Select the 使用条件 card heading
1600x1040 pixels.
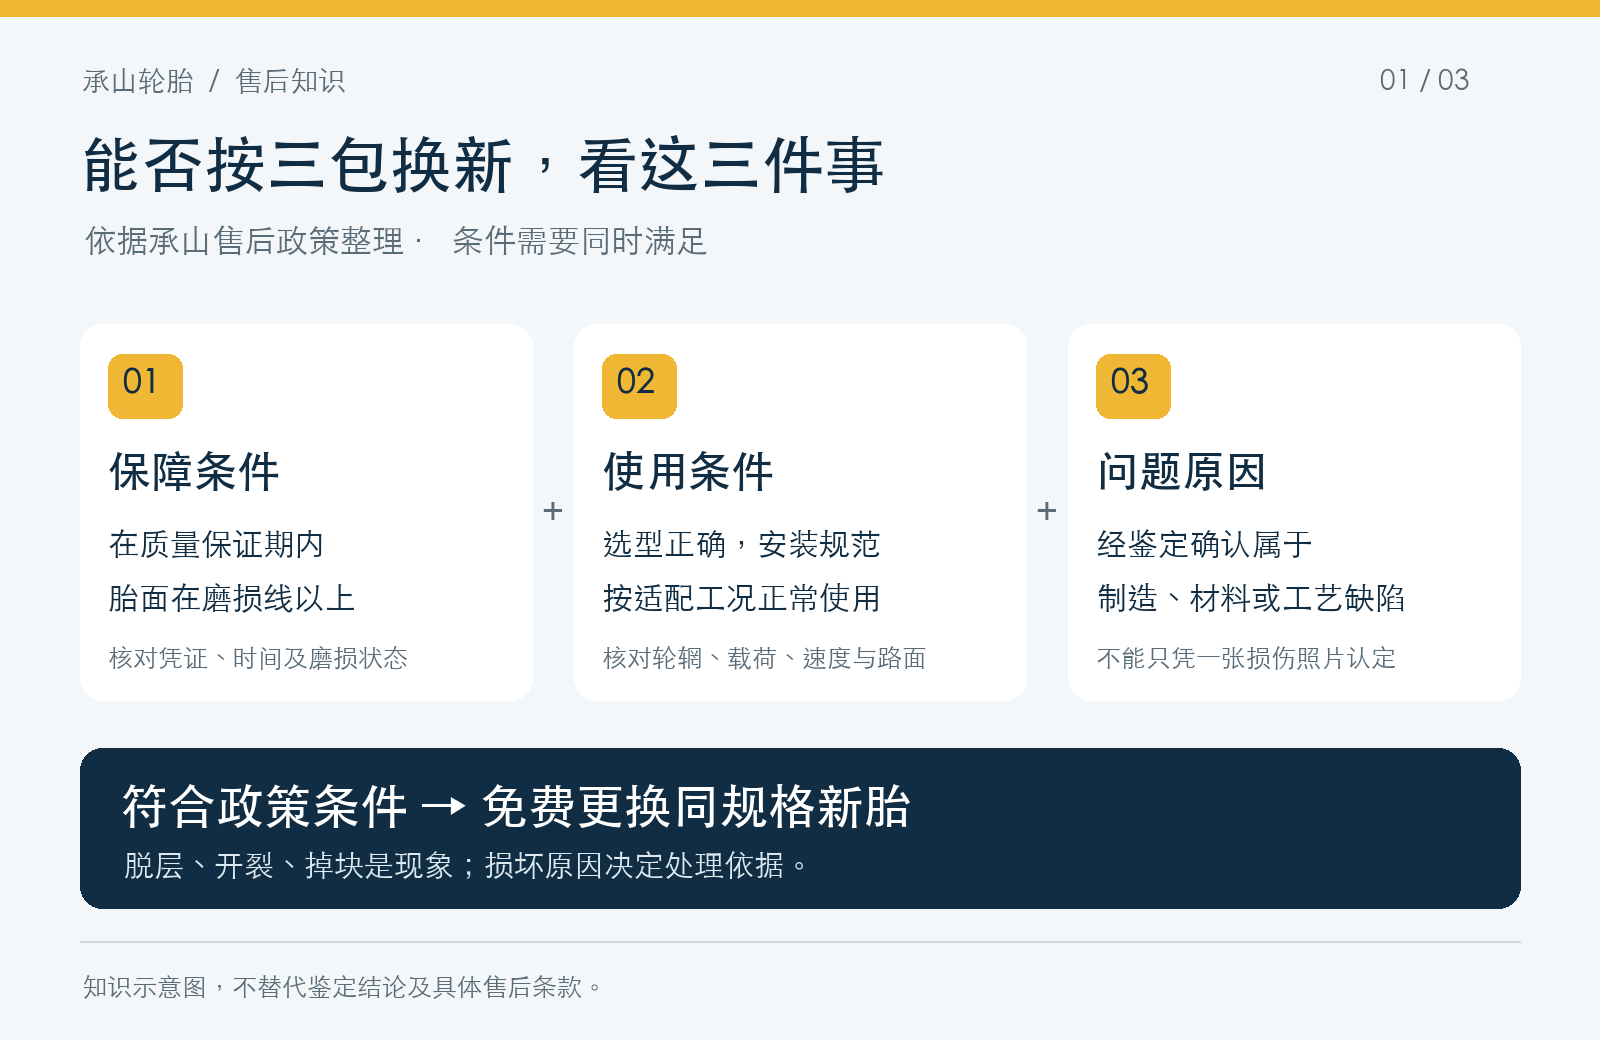point(688,472)
